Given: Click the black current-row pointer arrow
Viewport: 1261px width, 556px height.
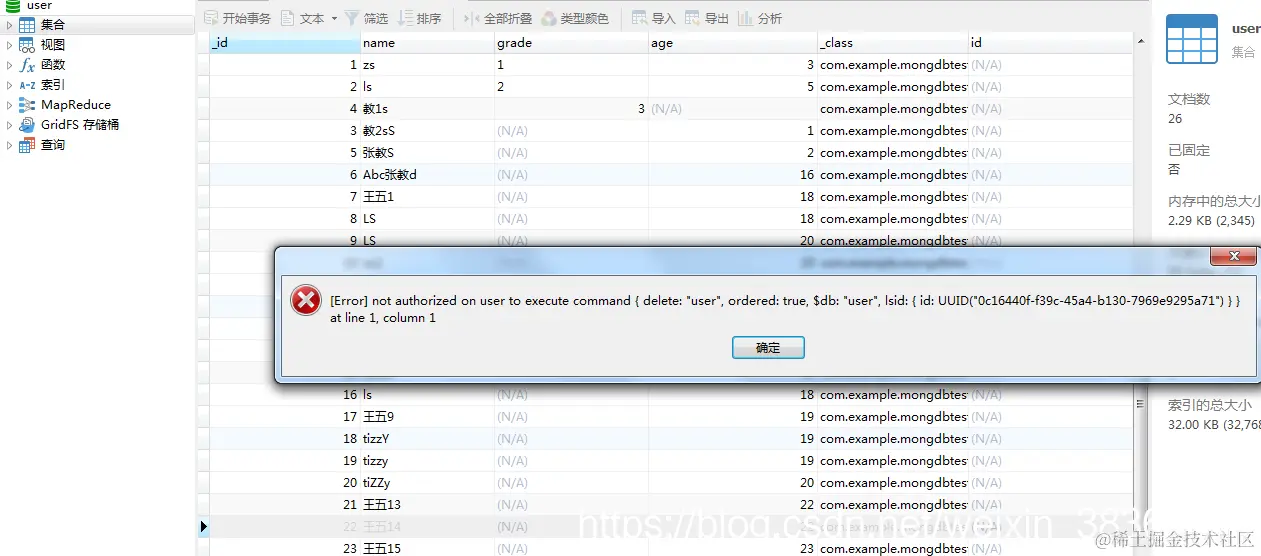Looking at the screenshot, I should (x=204, y=526).
